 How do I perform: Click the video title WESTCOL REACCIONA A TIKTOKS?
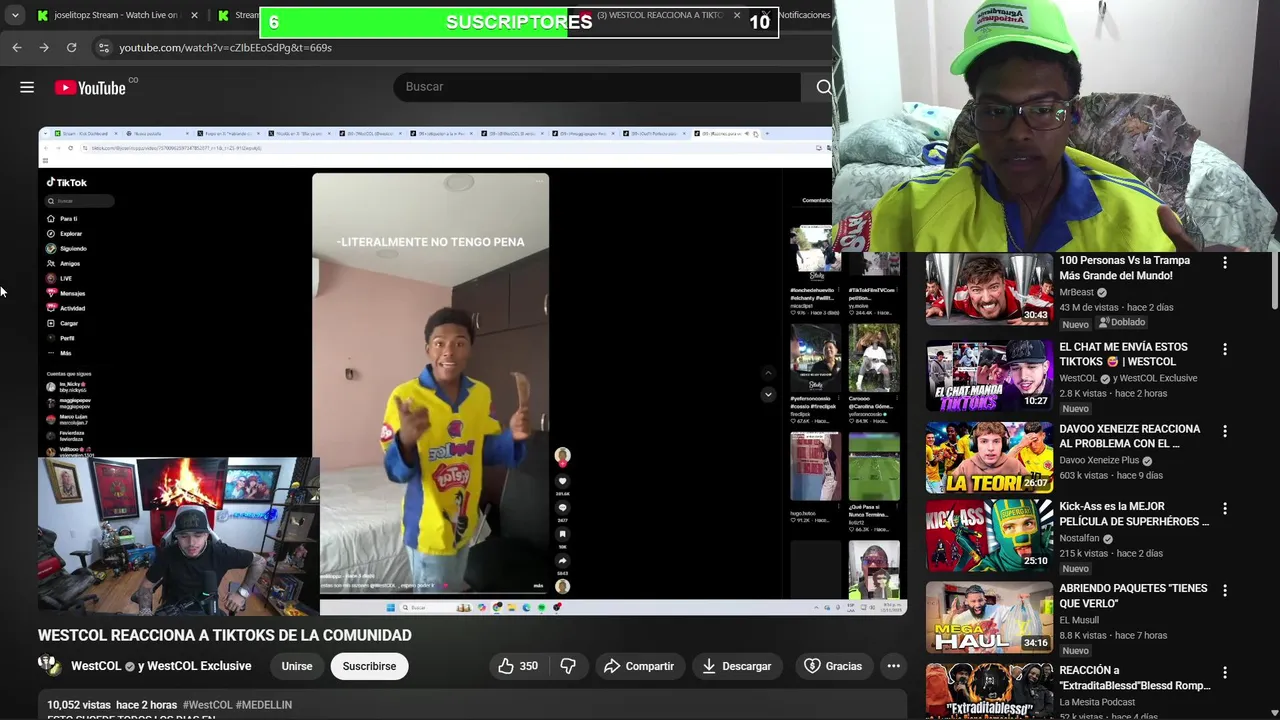(x=225, y=635)
